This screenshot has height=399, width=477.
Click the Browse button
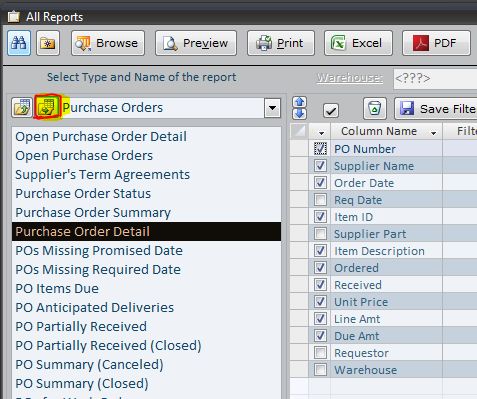point(108,43)
